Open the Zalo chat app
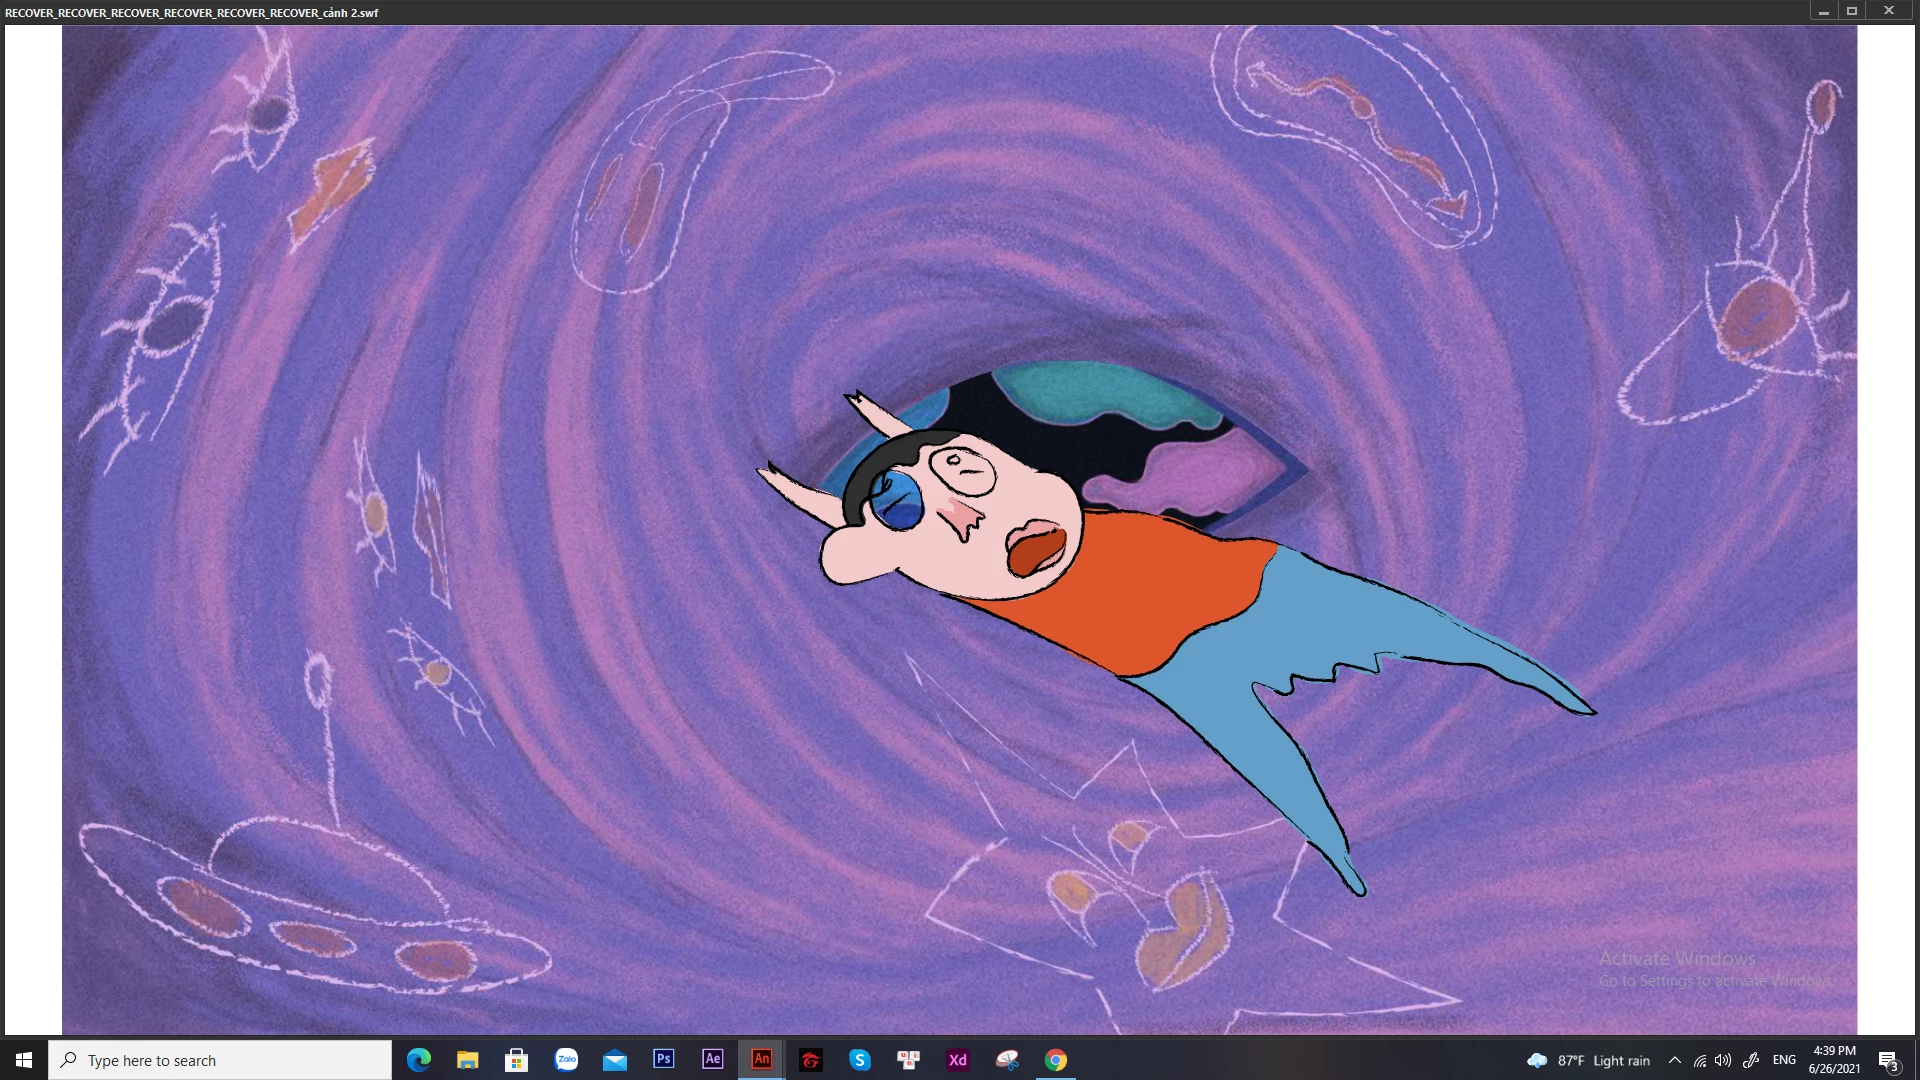 point(566,1060)
